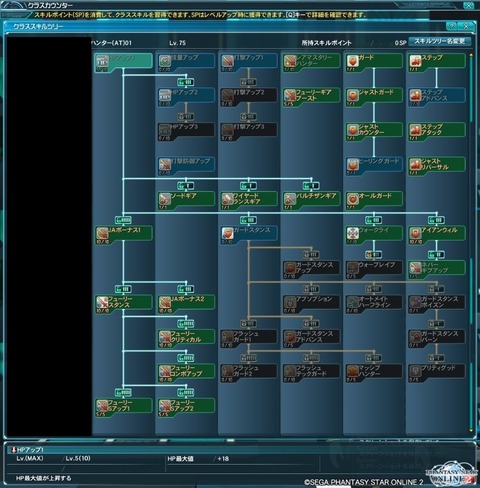The image size is (480, 488).
Task: Click the HPアップ3 skill icon
Action: (165, 131)
